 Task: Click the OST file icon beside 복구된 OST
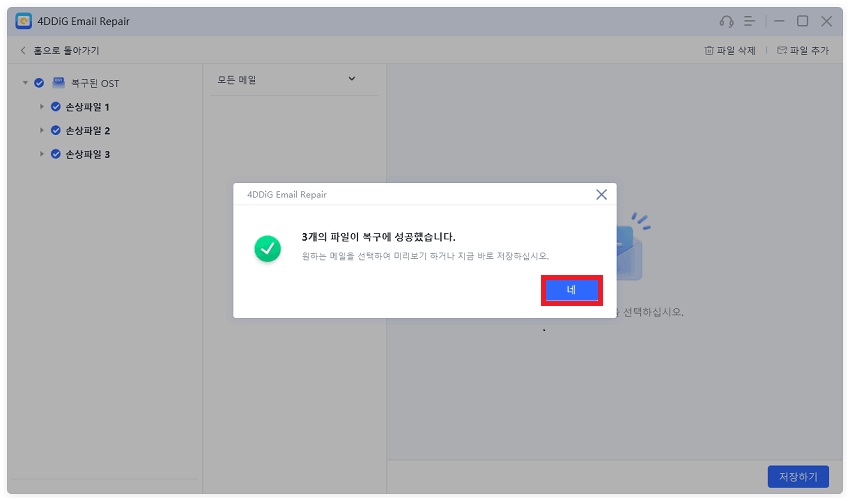pos(58,83)
